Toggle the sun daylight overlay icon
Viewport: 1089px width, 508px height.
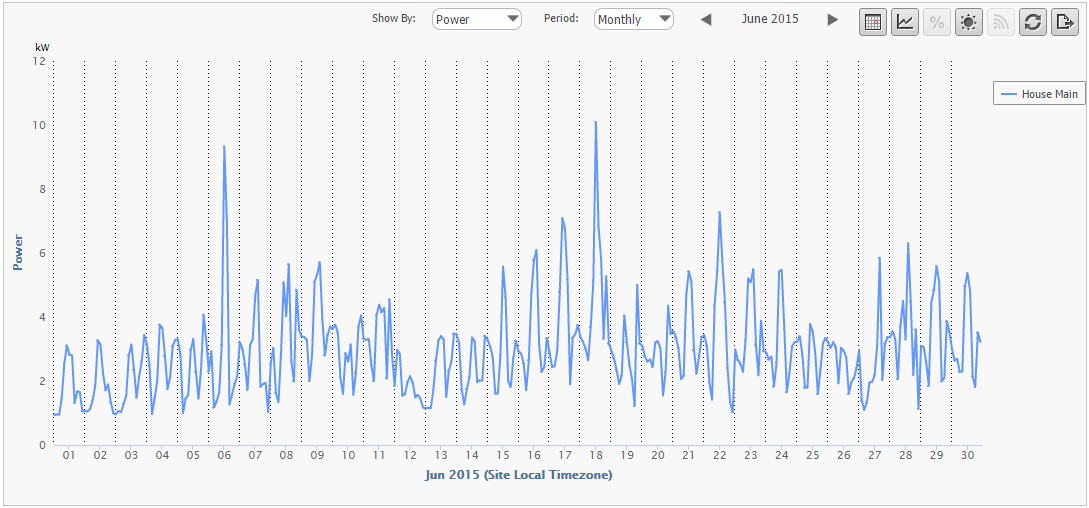point(968,22)
